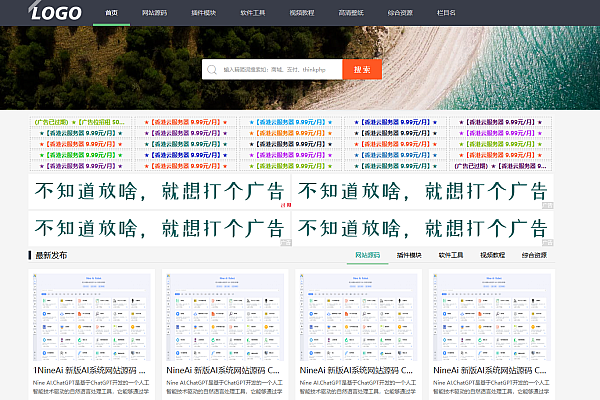The image size is (600, 400).
Task: Open the banner ad marked with red 过期
Action: (160, 191)
